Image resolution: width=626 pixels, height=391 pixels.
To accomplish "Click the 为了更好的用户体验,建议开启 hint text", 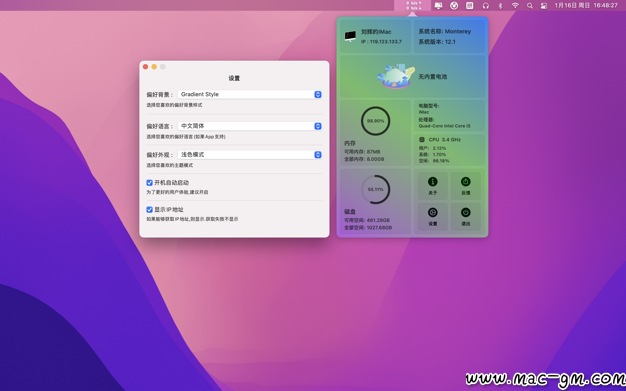I will tap(177, 192).
